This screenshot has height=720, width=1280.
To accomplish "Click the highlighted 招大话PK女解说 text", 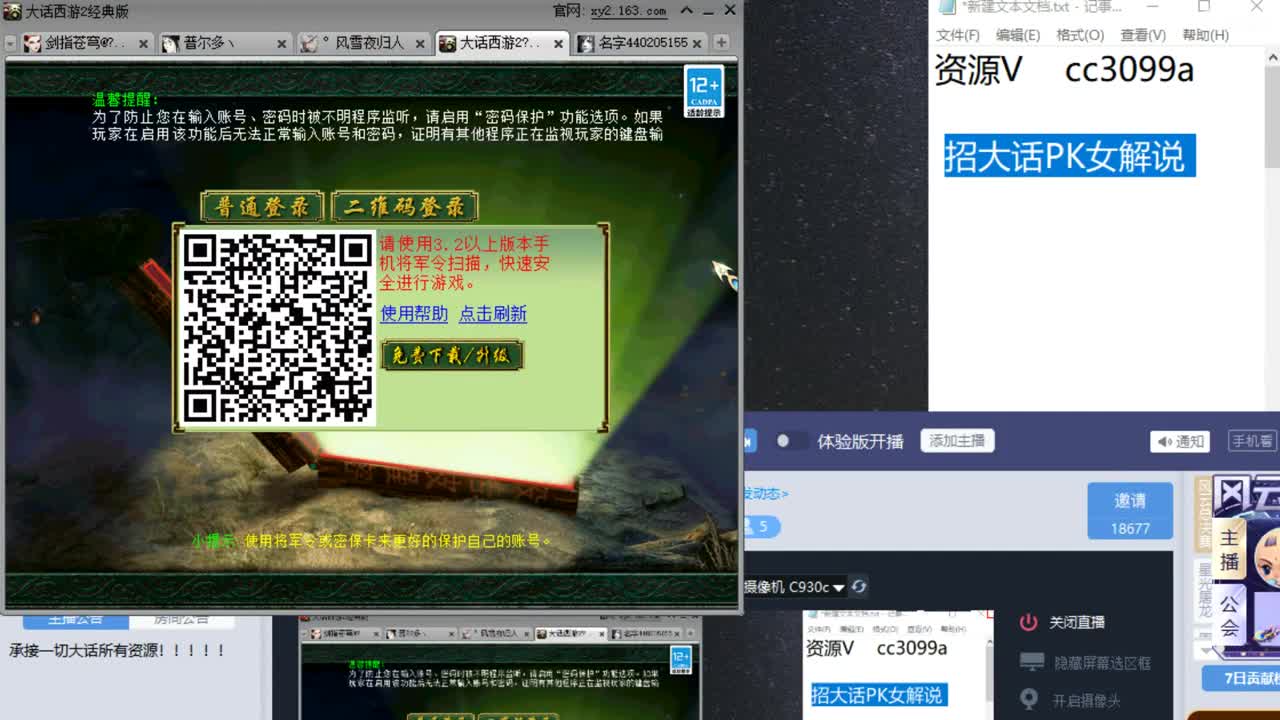I will [1069, 157].
